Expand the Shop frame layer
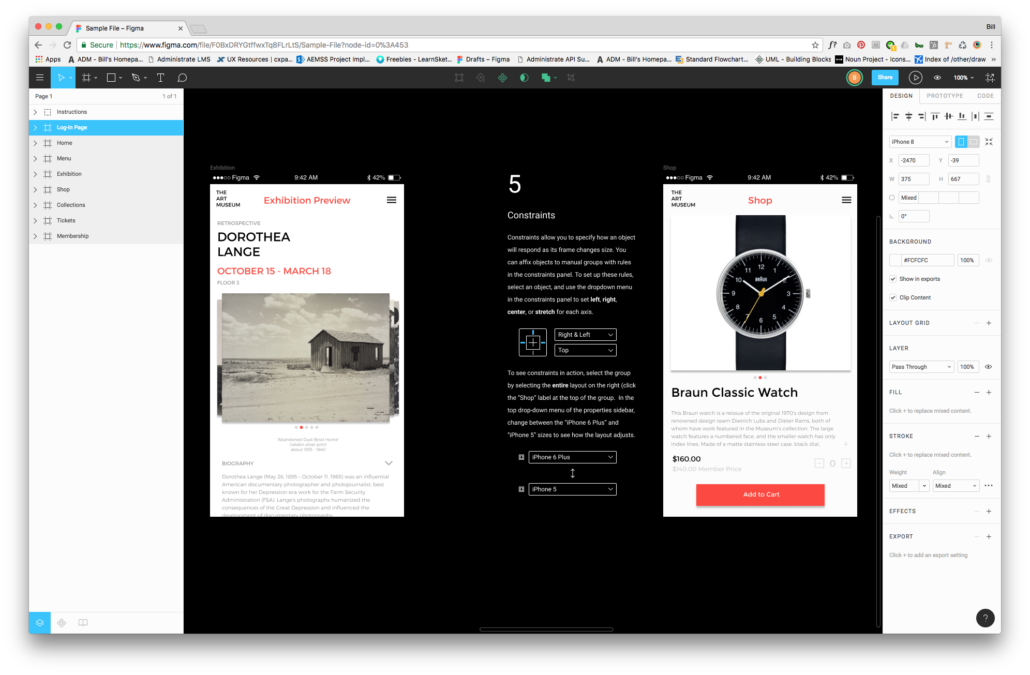 [35, 190]
